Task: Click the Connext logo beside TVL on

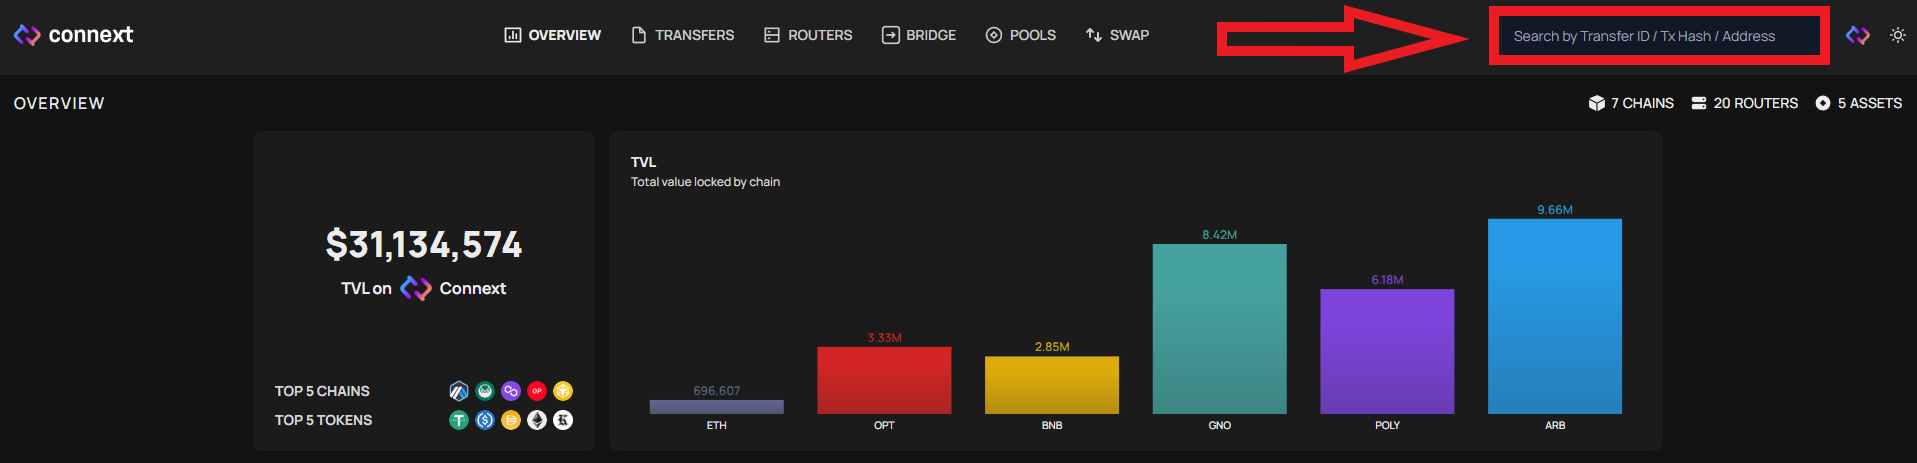Action: pos(416,288)
